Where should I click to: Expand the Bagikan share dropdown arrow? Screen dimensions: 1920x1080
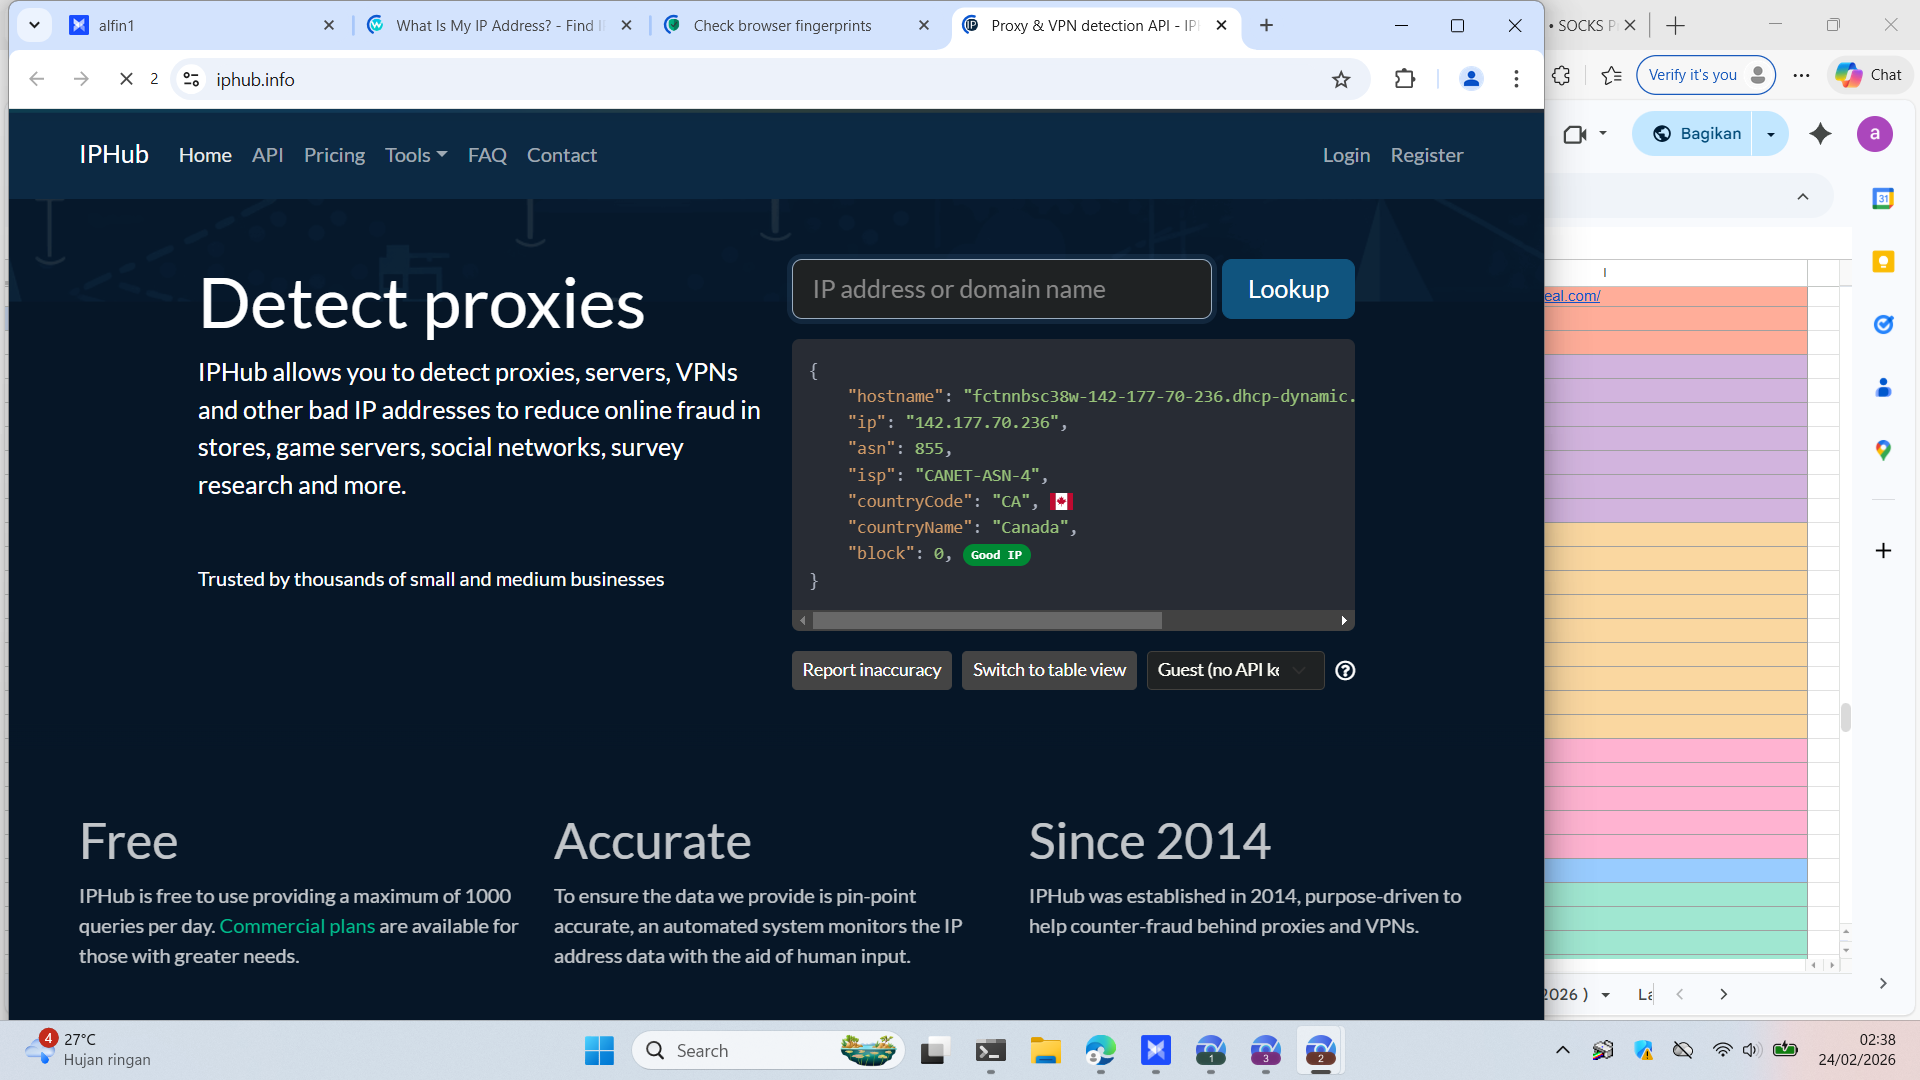pos(1771,134)
